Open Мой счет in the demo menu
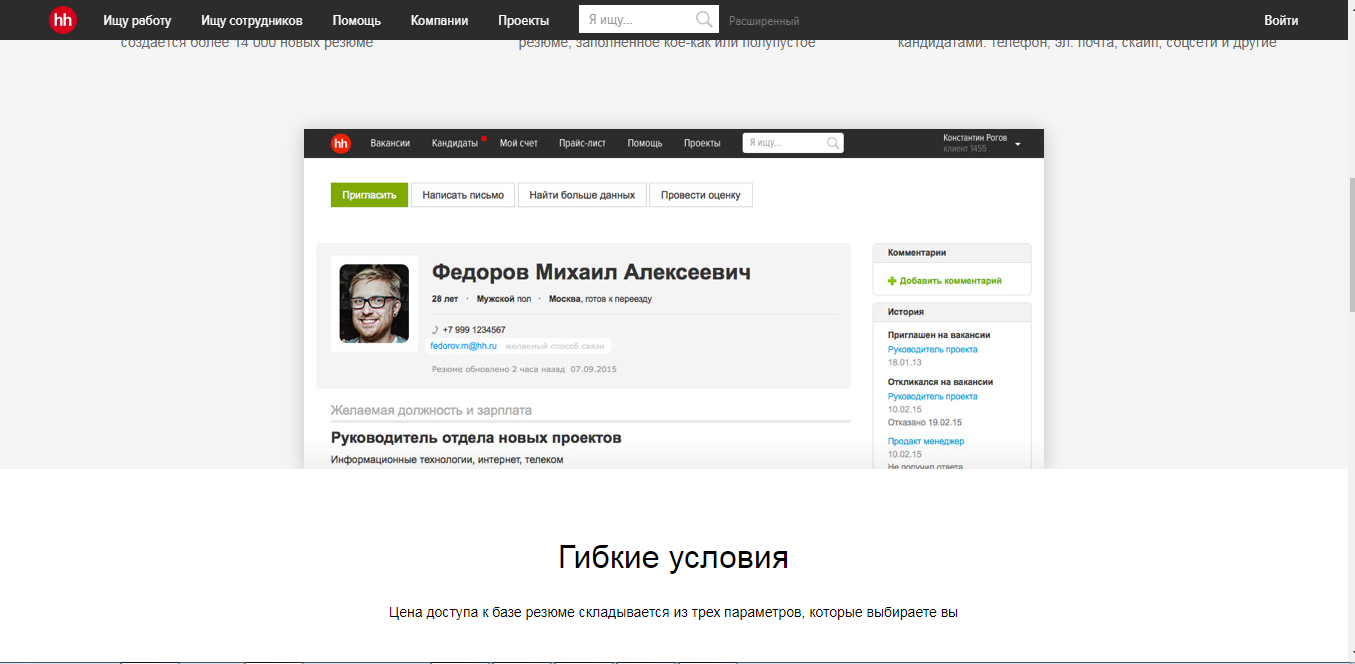The width and height of the screenshot is (1355, 664). coord(519,142)
